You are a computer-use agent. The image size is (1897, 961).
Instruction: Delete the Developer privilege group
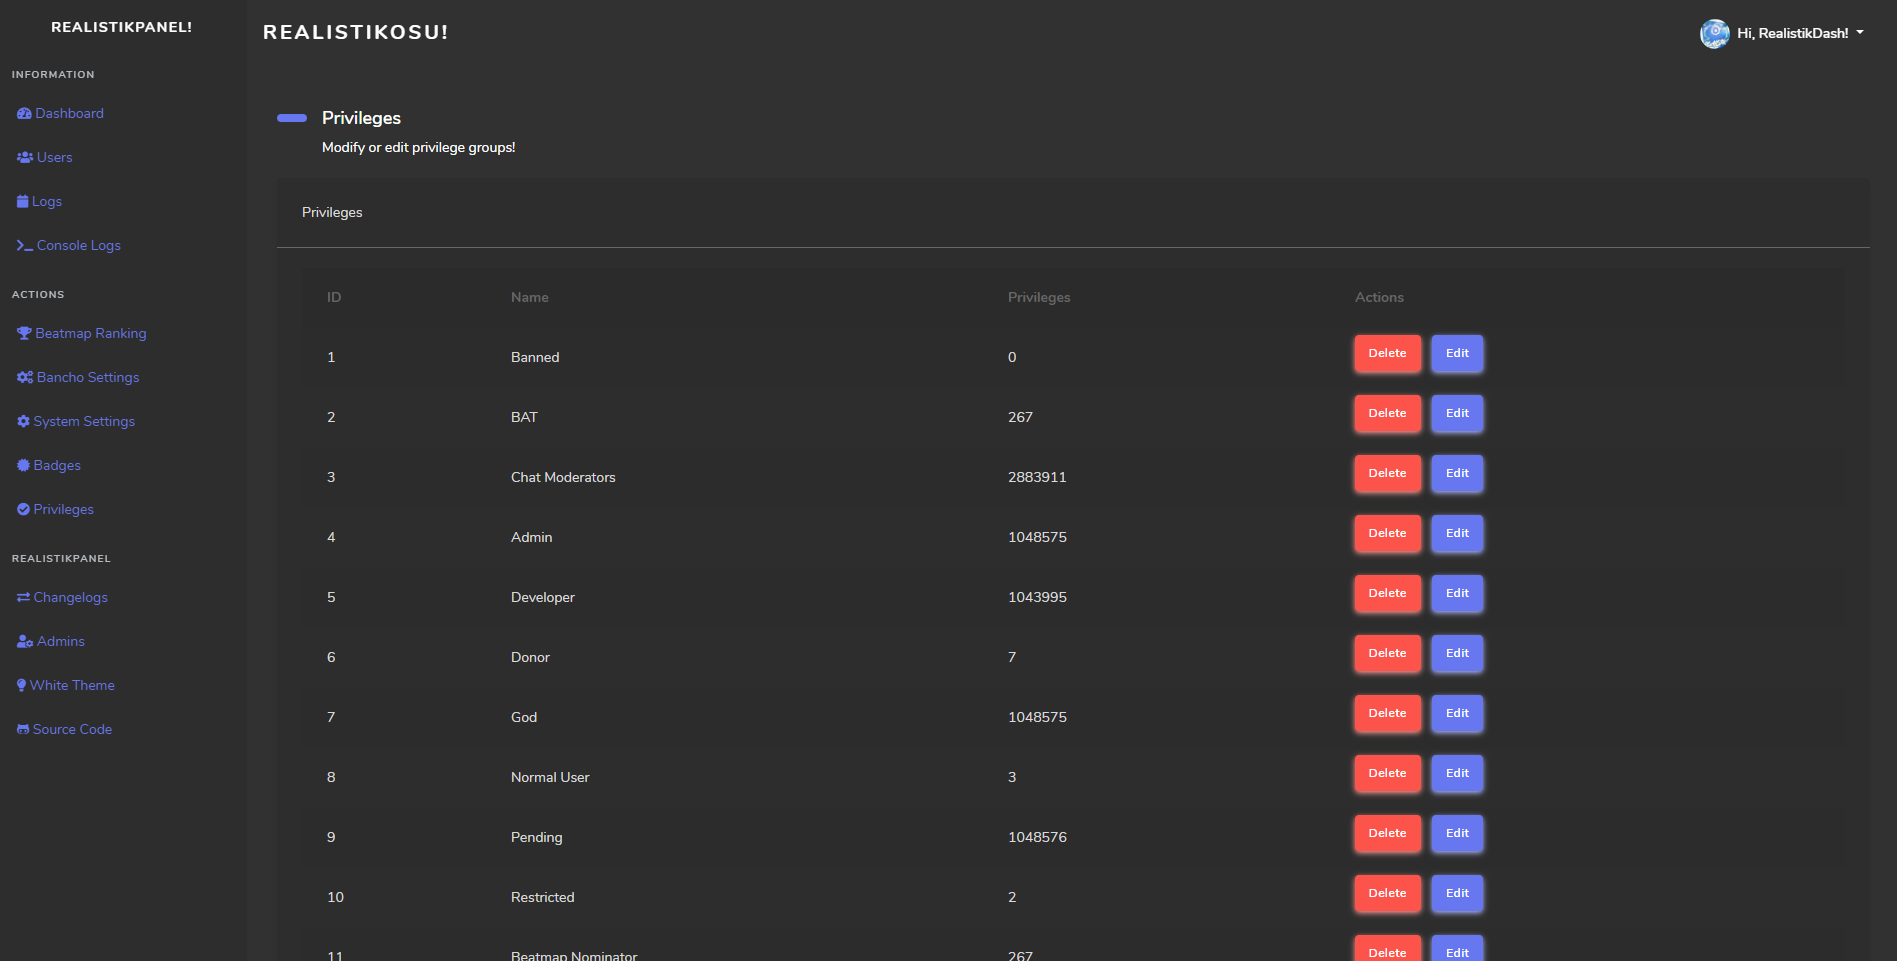point(1387,594)
